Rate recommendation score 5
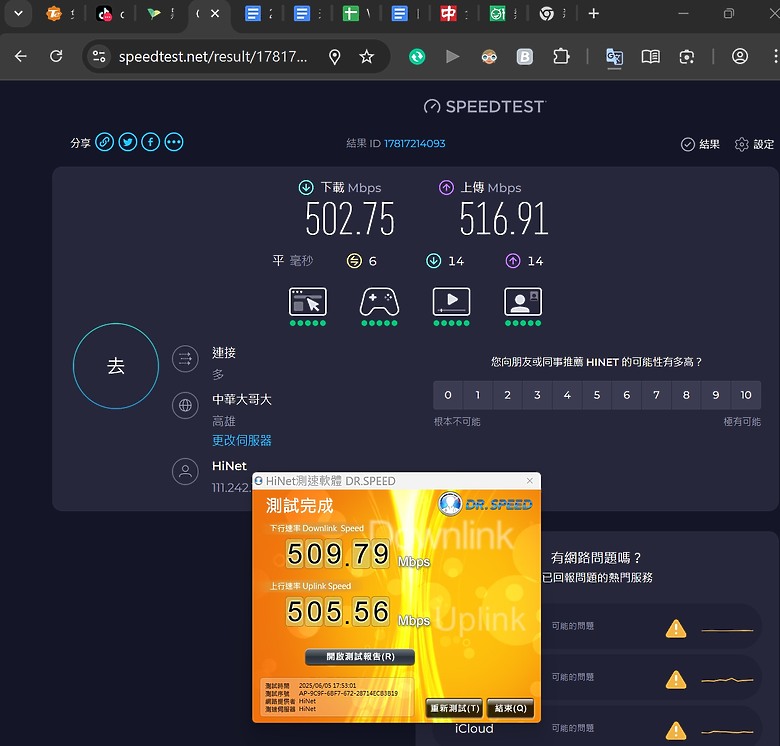 coord(597,395)
